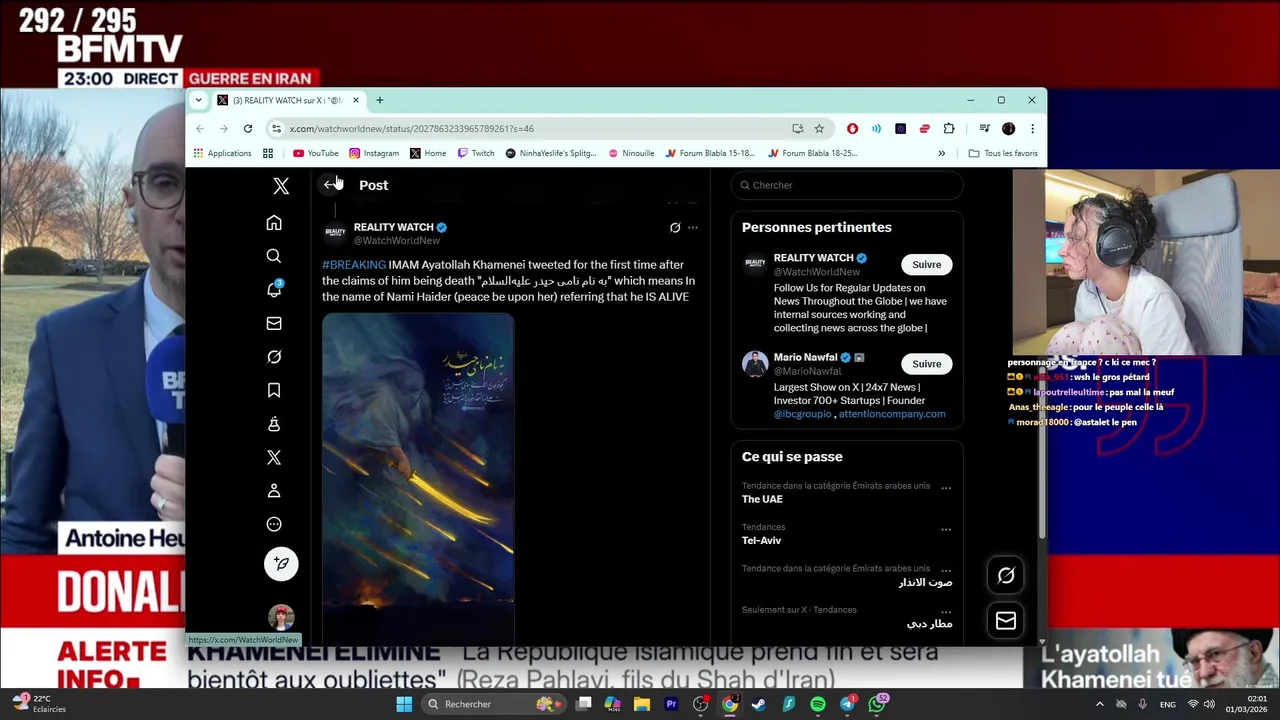Close the REALITY WATCH tab
Screen dimensions: 1280x720
click(x=355, y=100)
